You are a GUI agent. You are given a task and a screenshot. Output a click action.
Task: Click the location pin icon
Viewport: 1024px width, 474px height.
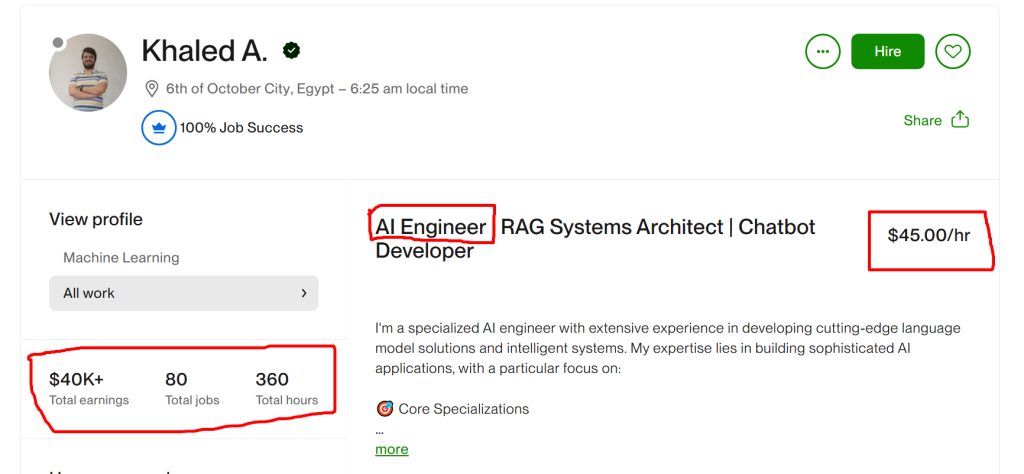pyautogui.click(x=152, y=89)
